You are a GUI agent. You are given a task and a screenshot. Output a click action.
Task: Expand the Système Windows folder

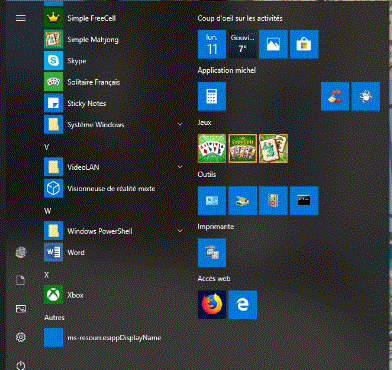pos(115,125)
